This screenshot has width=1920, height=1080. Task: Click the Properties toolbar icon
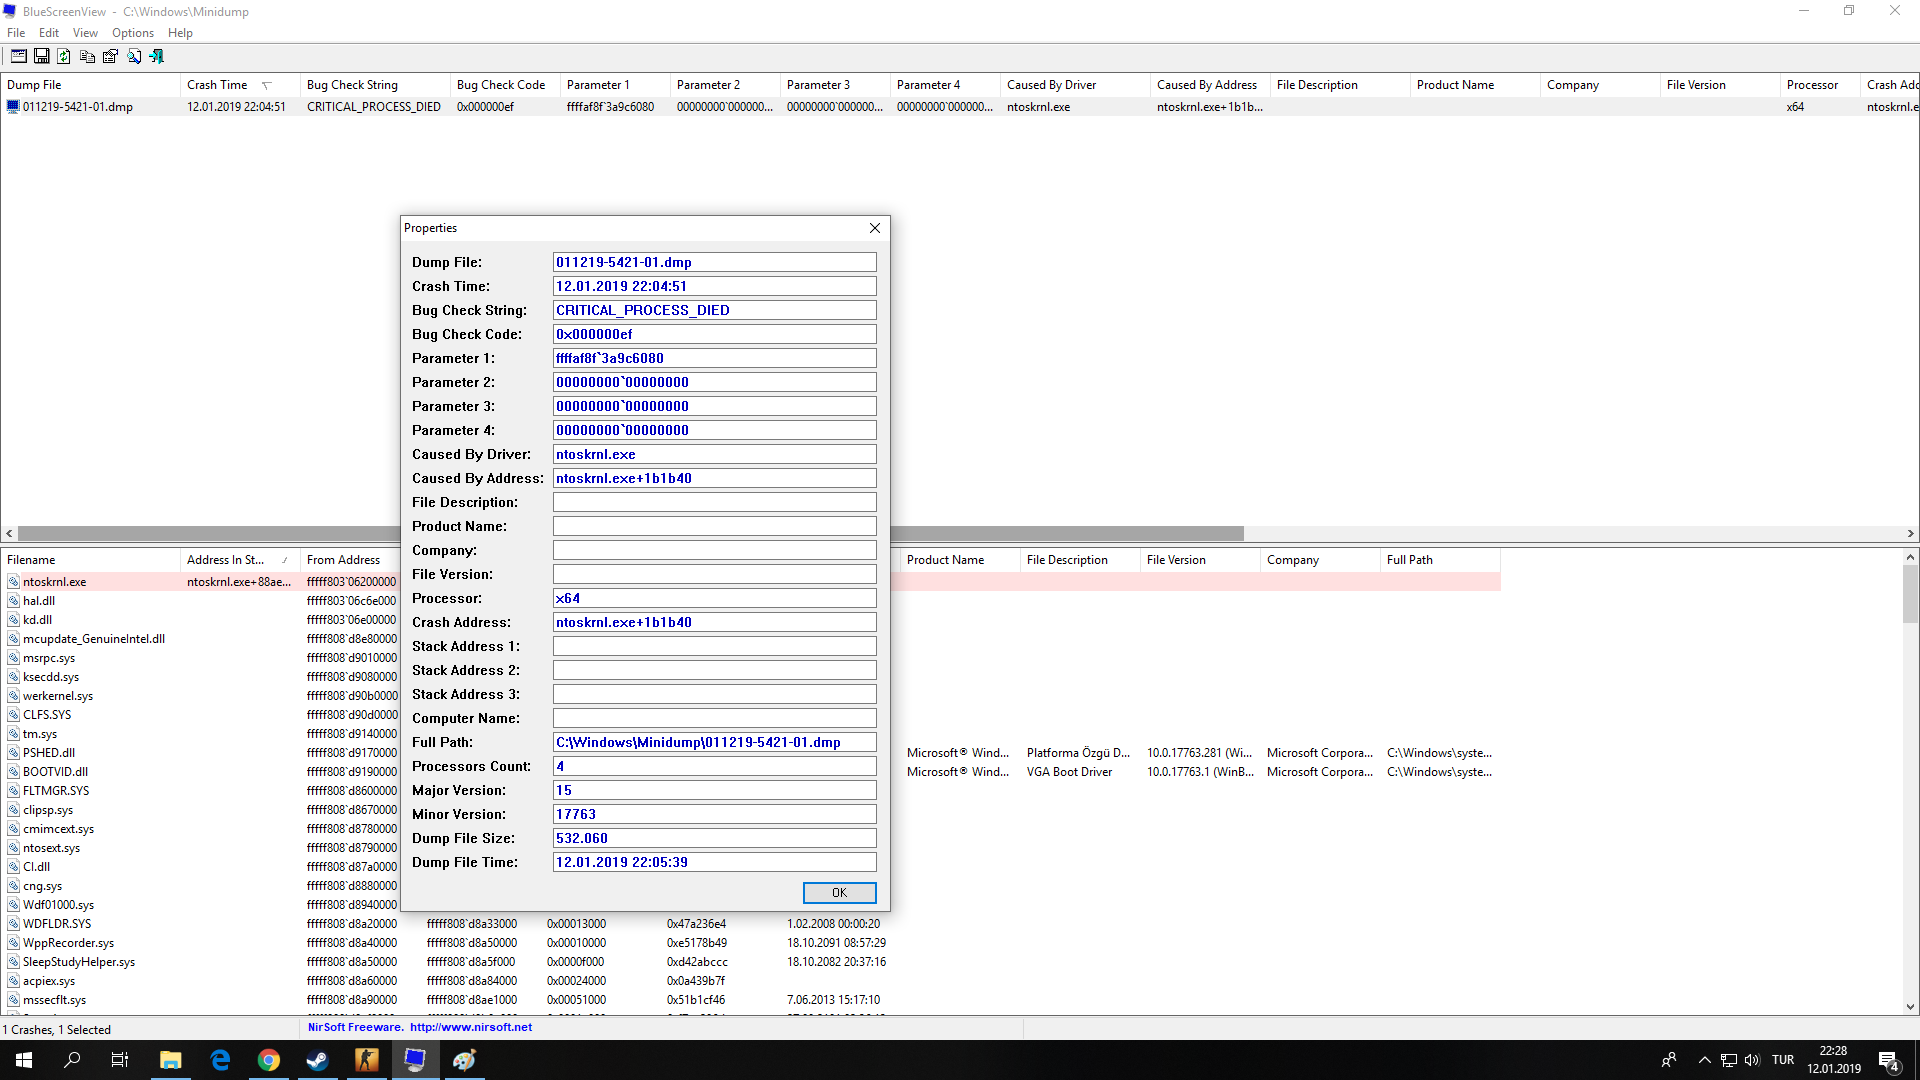(110, 56)
